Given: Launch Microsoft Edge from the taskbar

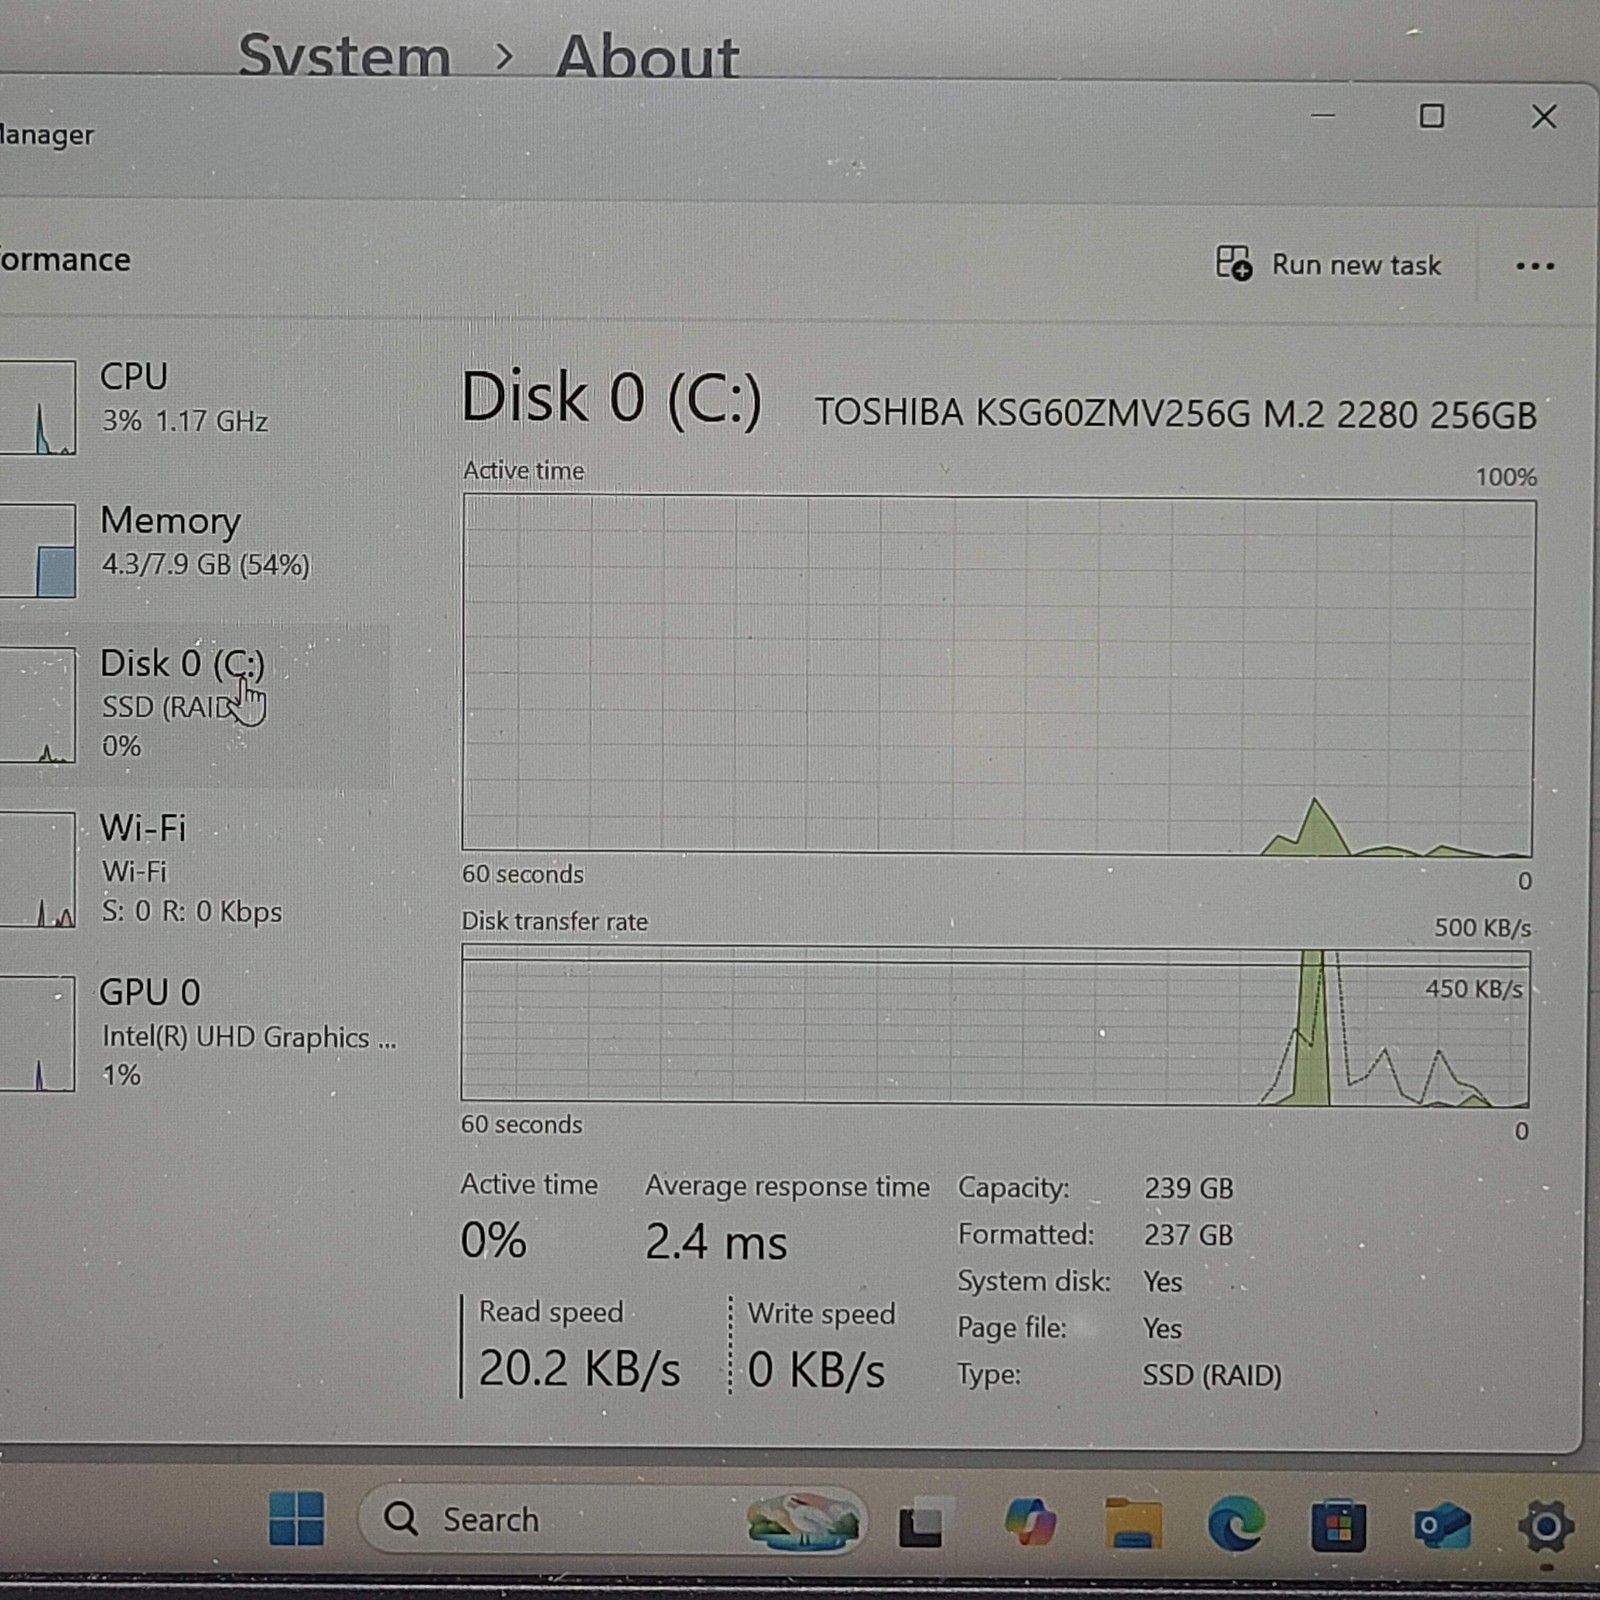Looking at the screenshot, I should tap(1236, 1524).
